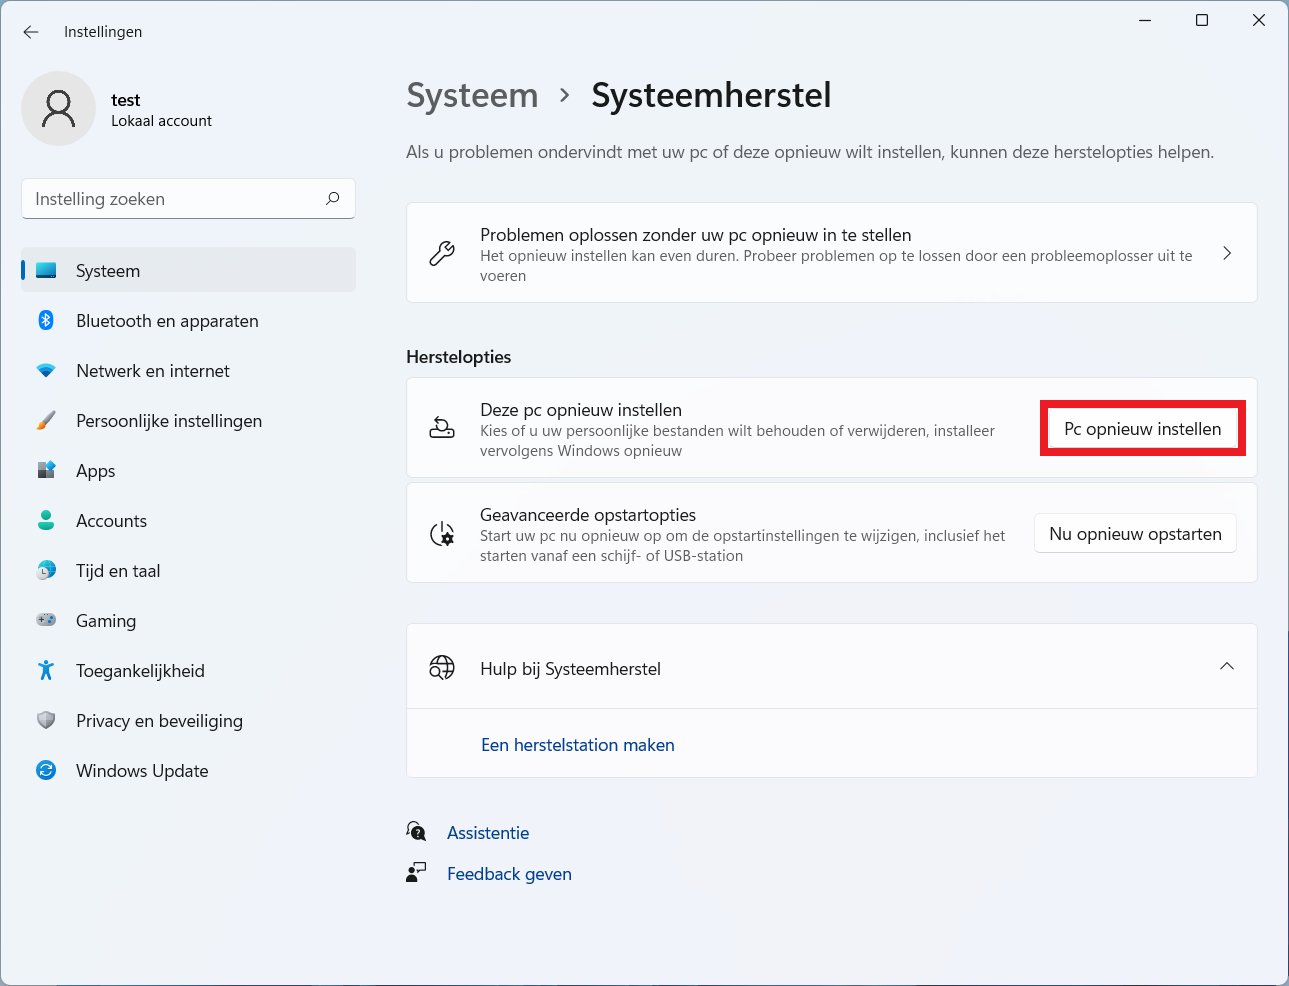Image resolution: width=1289 pixels, height=986 pixels.
Task: Open Privacy en beveiliging
Action: [x=188, y=720]
